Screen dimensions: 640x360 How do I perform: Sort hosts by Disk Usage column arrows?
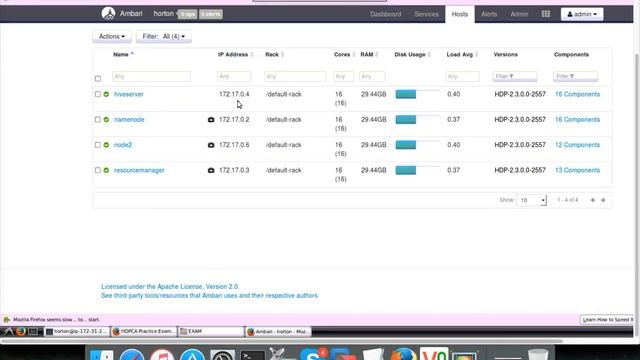click(x=429, y=55)
